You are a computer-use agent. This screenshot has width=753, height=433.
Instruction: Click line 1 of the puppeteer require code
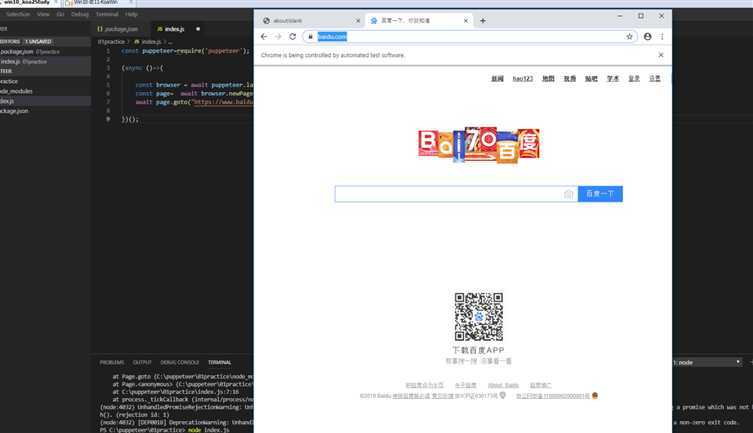185,51
